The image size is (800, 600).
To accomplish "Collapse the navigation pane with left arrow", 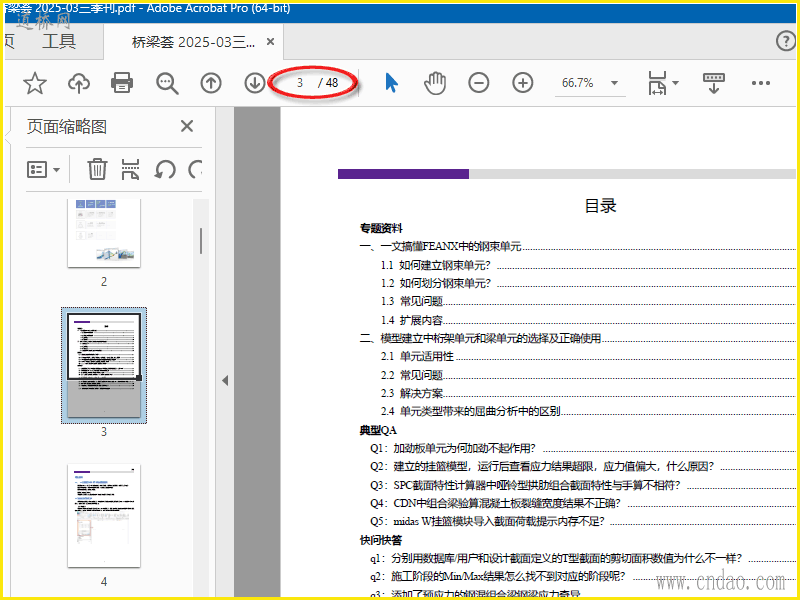I will coord(224,381).
